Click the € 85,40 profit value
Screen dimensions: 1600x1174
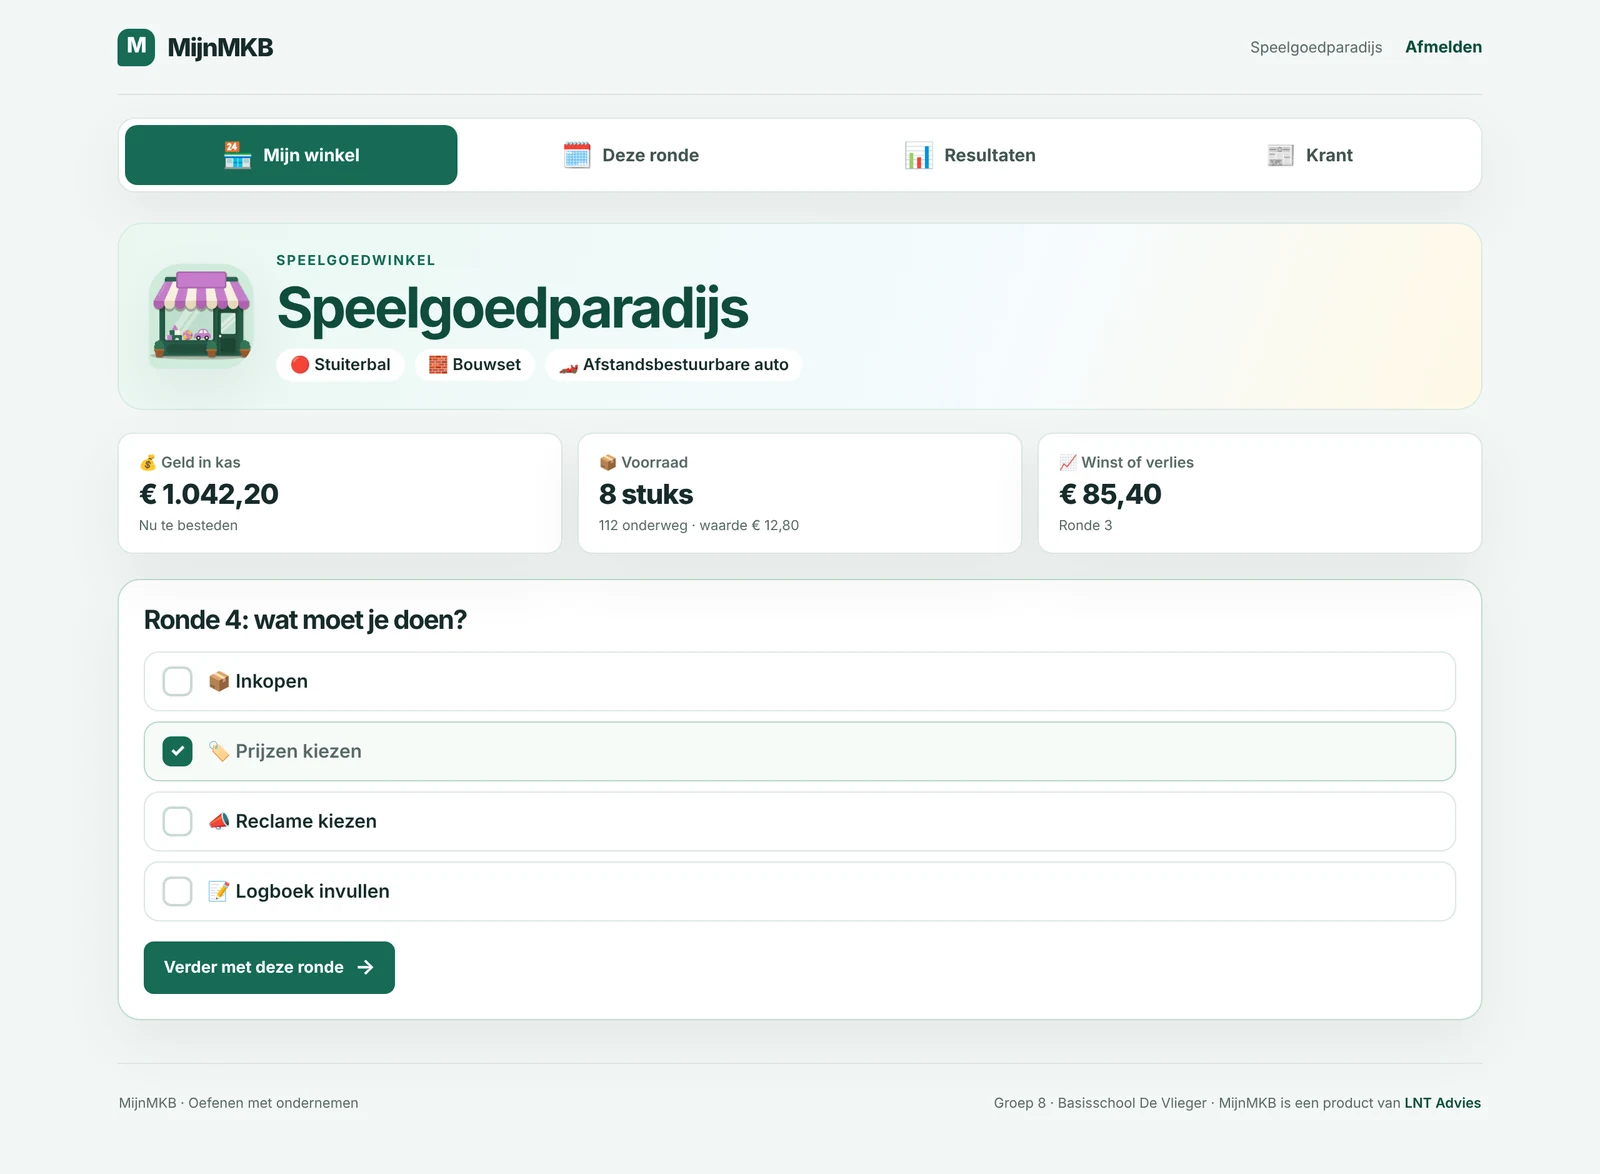coord(1110,494)
